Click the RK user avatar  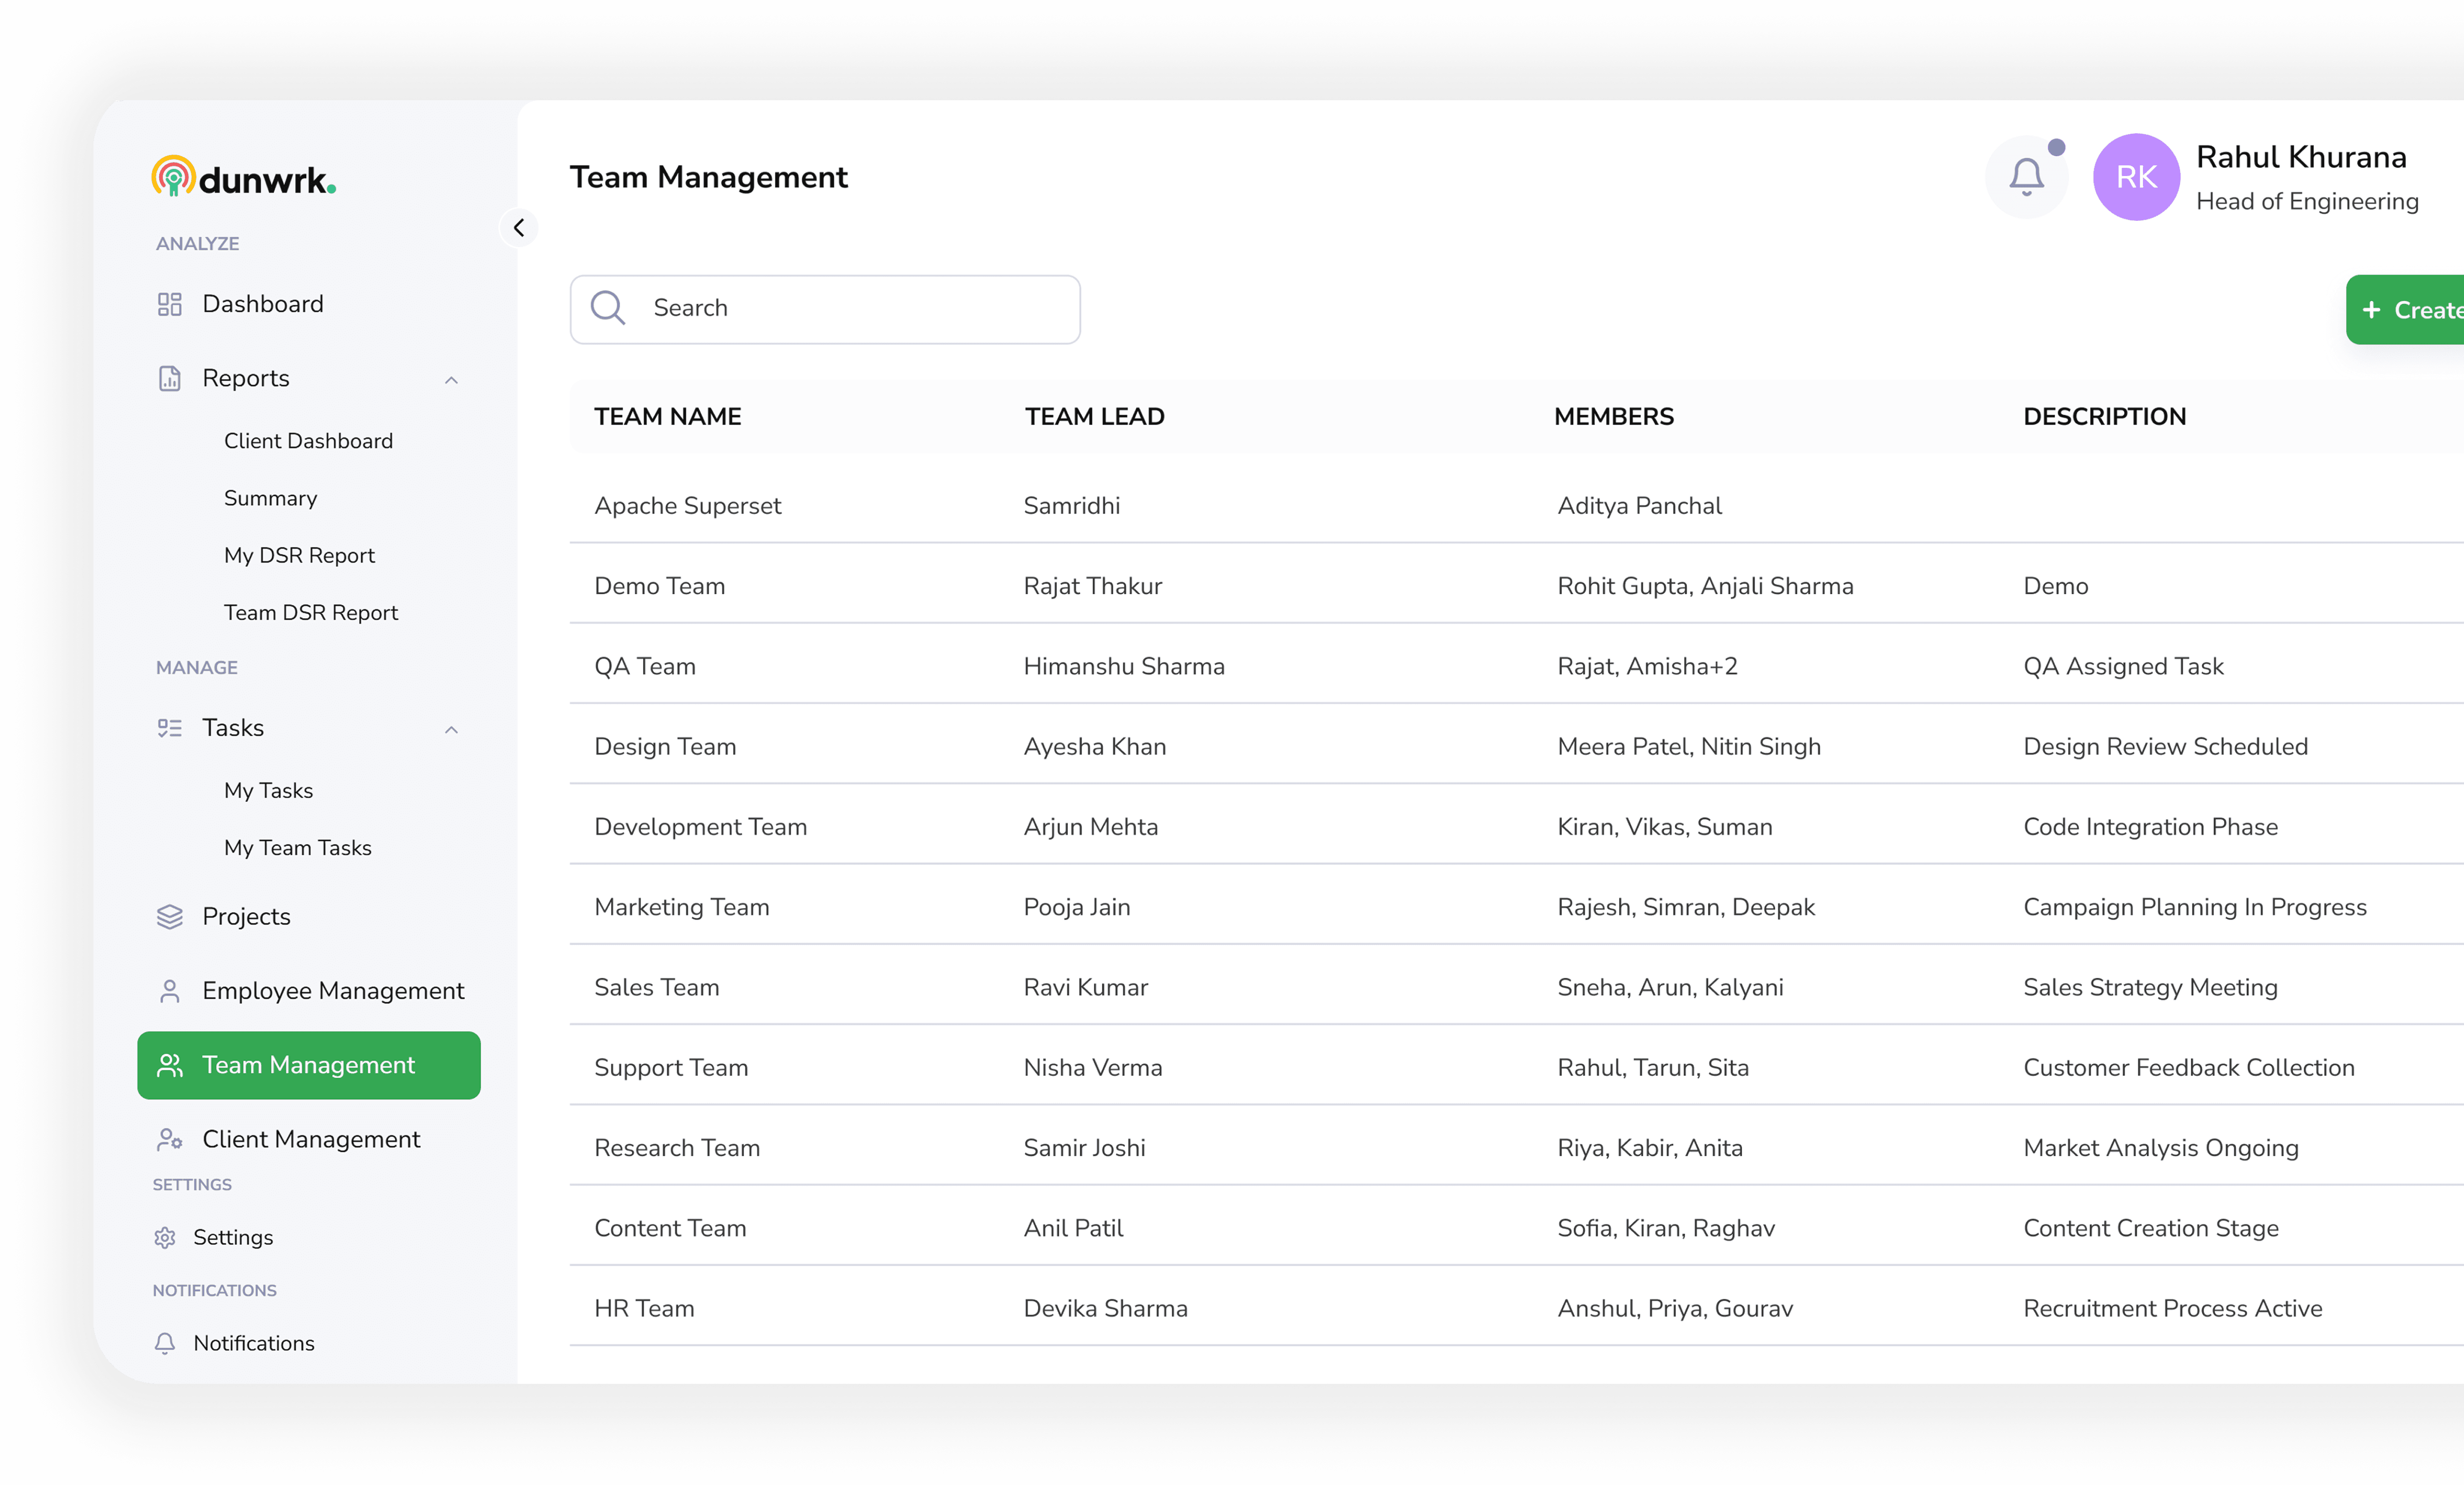2136,177
